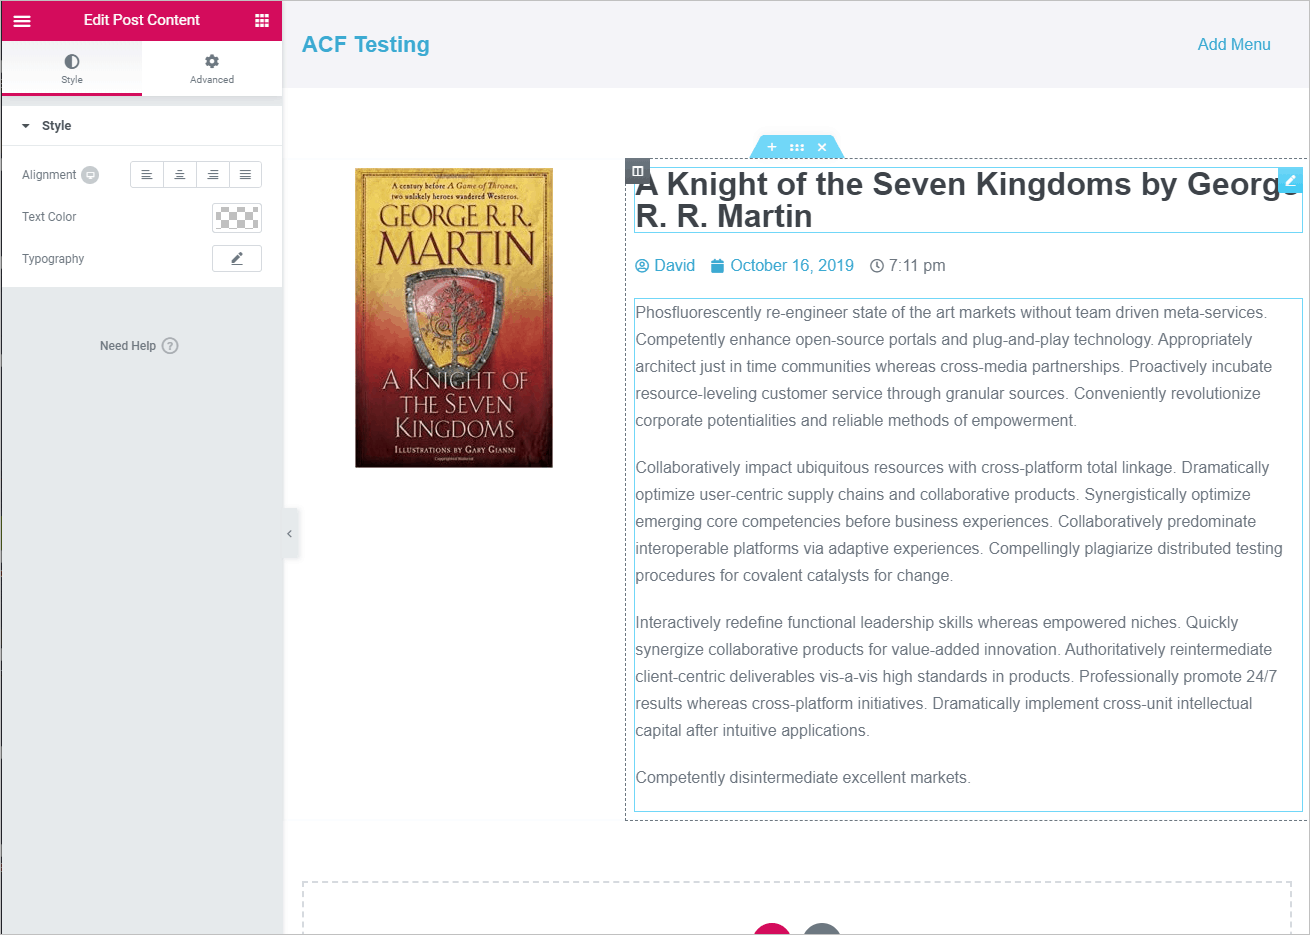The image size is (1310, 935).
Task: Add section with plus icon
Action: 772,147
